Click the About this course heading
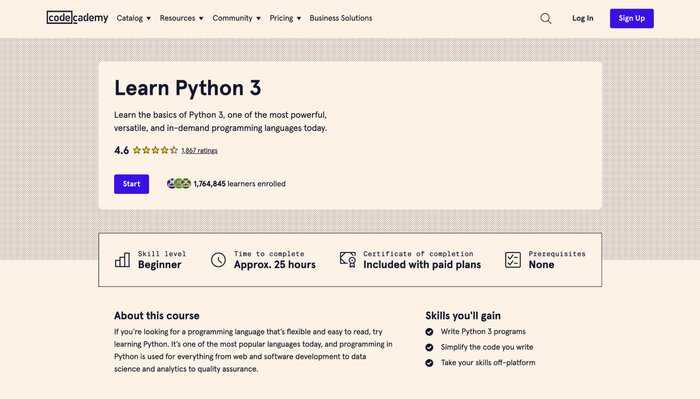This screenshot has height=399, width=700. click(157, 316)
